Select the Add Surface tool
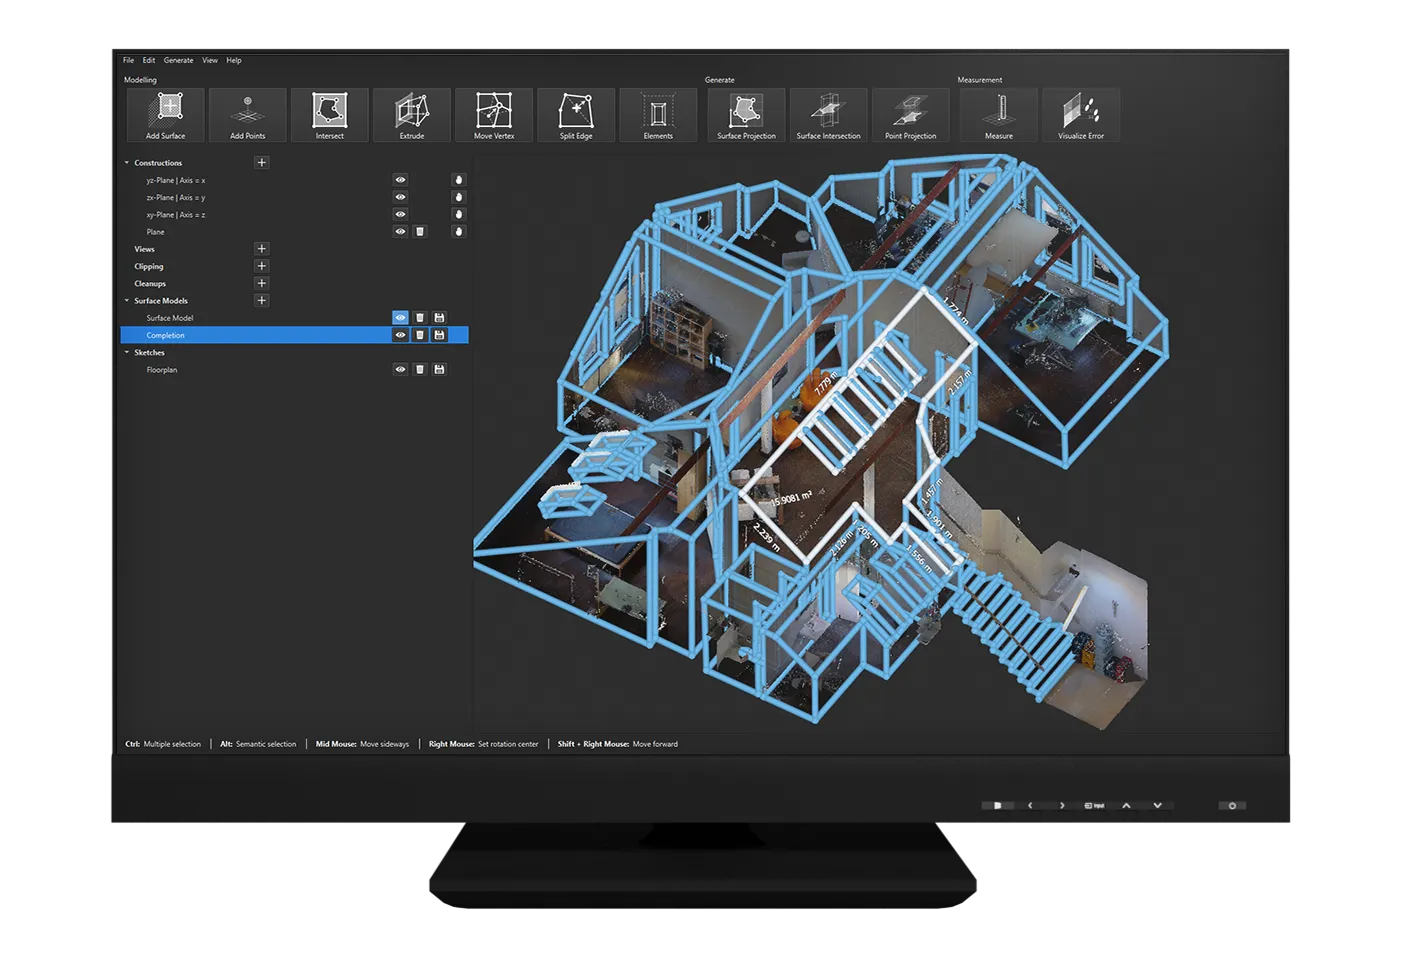 [165, 115]
